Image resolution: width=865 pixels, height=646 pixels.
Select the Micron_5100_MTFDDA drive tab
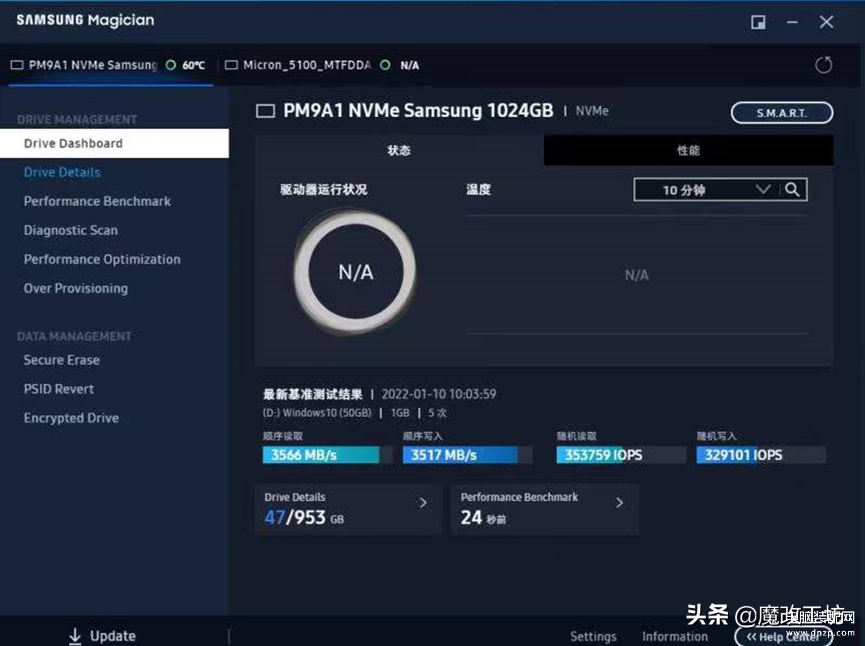[323, 65]
